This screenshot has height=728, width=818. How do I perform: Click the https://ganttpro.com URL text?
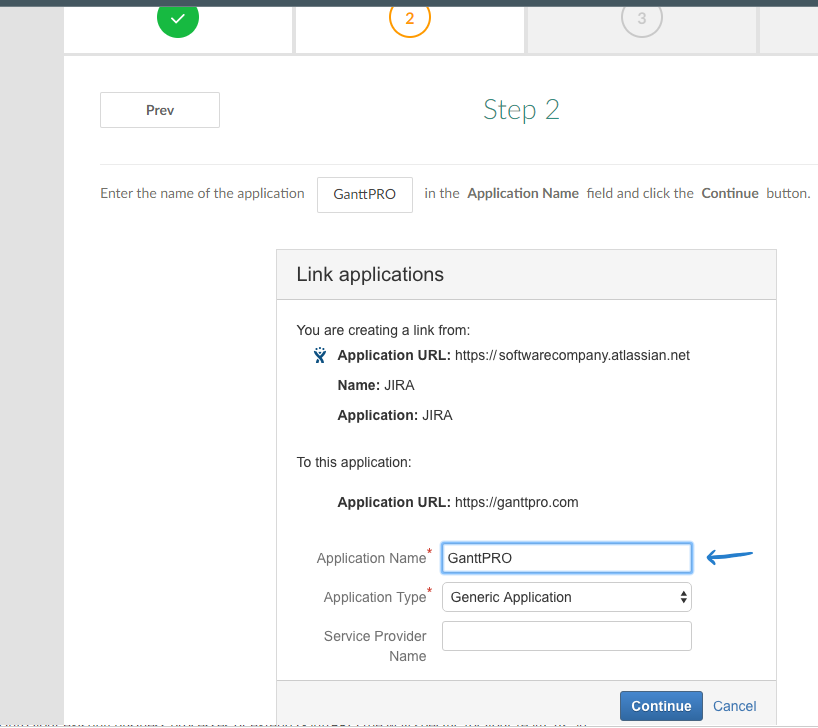(516, 502)
